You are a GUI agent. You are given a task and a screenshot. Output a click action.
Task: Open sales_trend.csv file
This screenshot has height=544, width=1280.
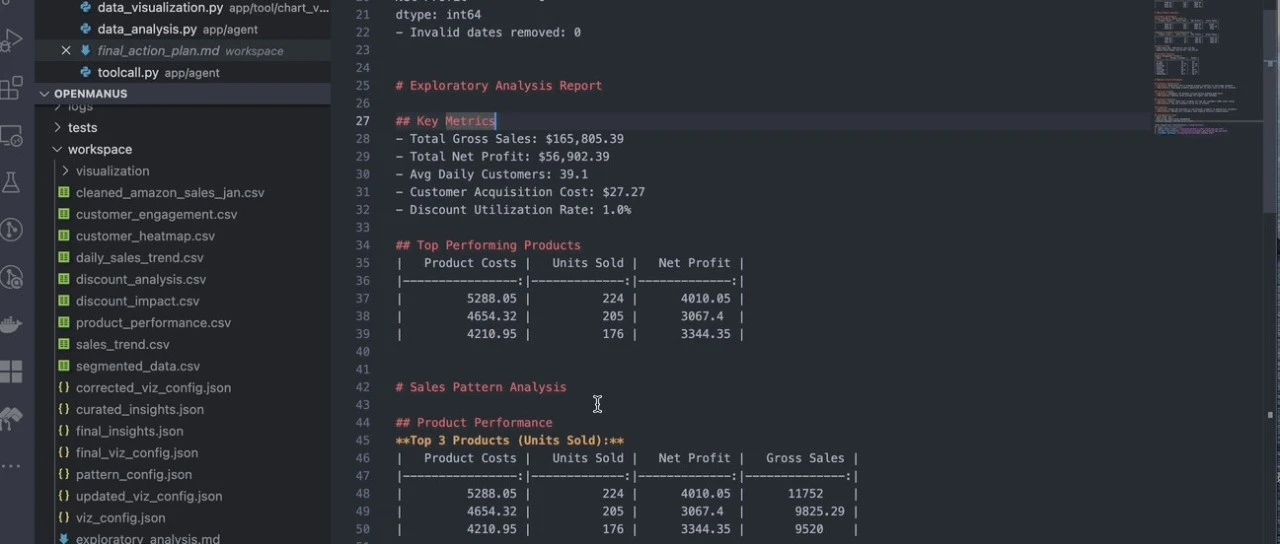click(122, 345)
